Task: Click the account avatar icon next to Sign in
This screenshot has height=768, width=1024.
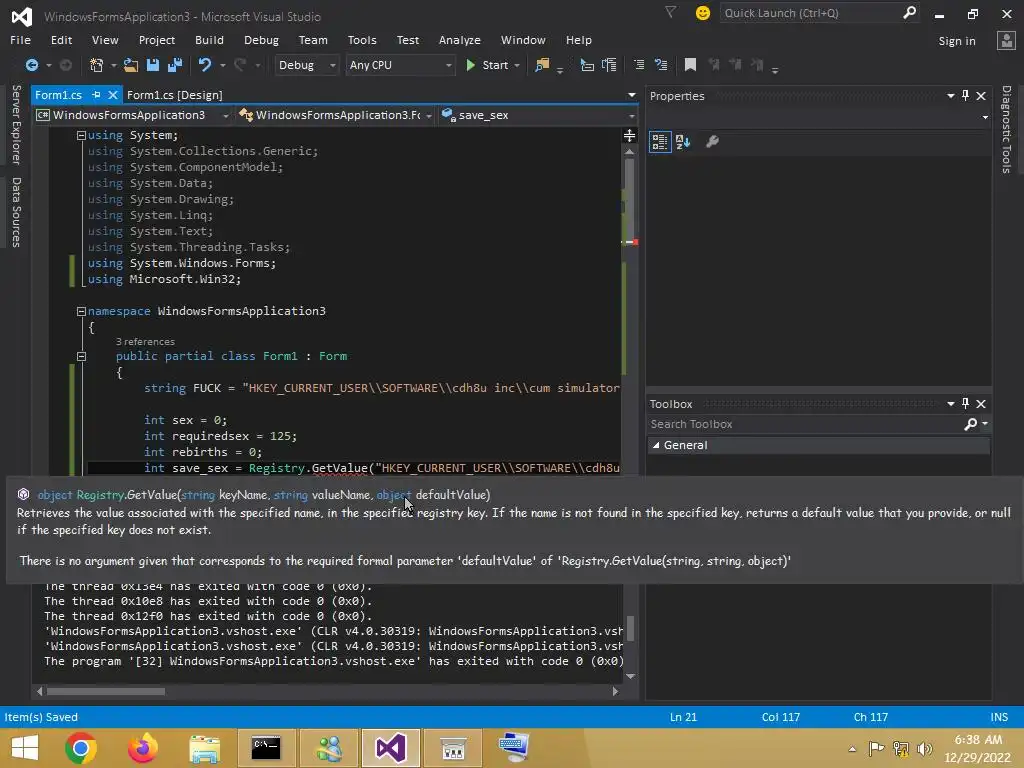Action: [1006, 40]
